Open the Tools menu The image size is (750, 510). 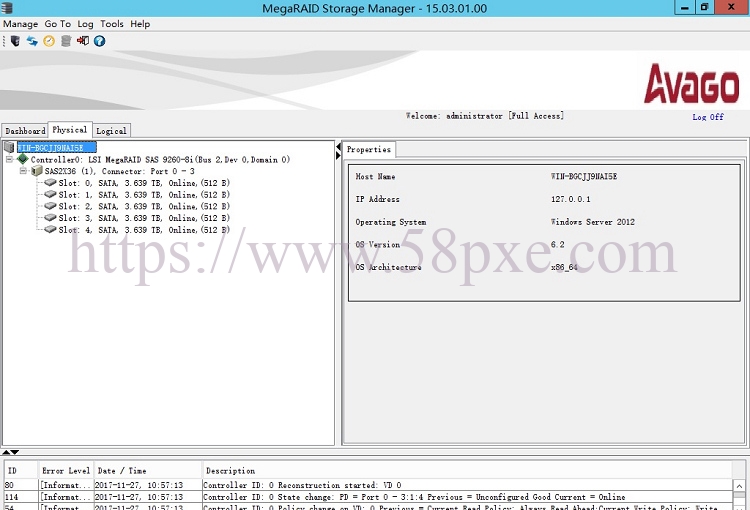coord(111,24)
